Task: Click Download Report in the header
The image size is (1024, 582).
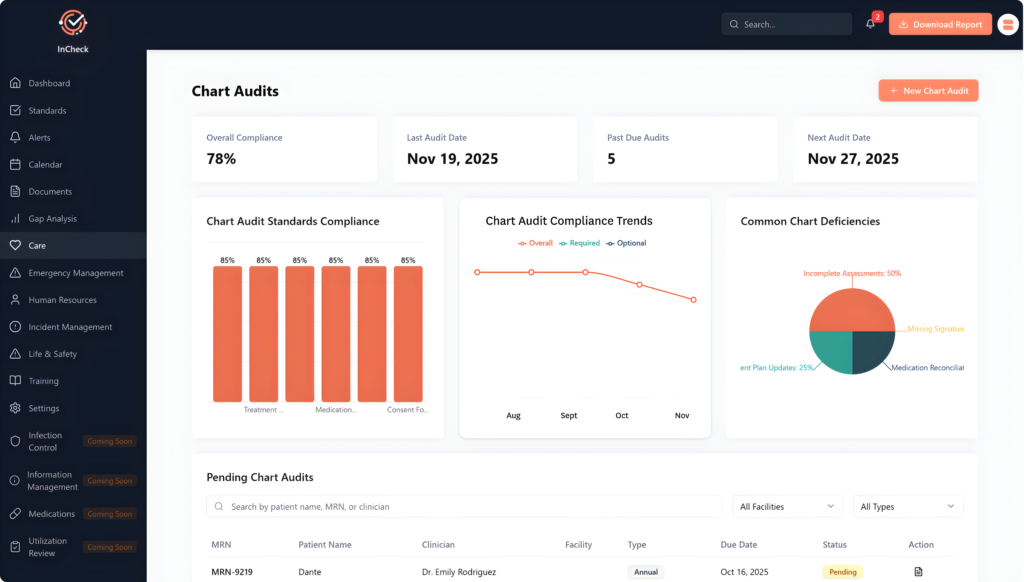Action: click(x=940, y=22)
